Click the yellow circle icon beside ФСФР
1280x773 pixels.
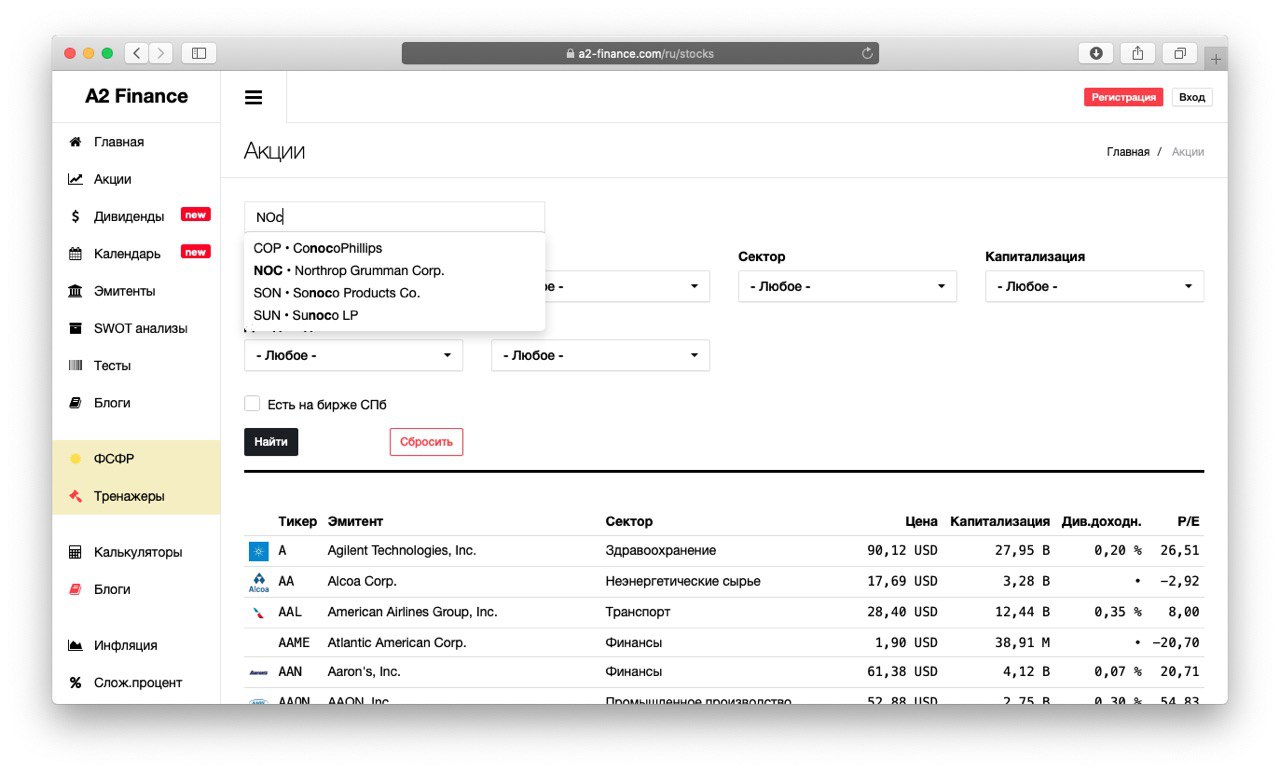tap(75, 459)
